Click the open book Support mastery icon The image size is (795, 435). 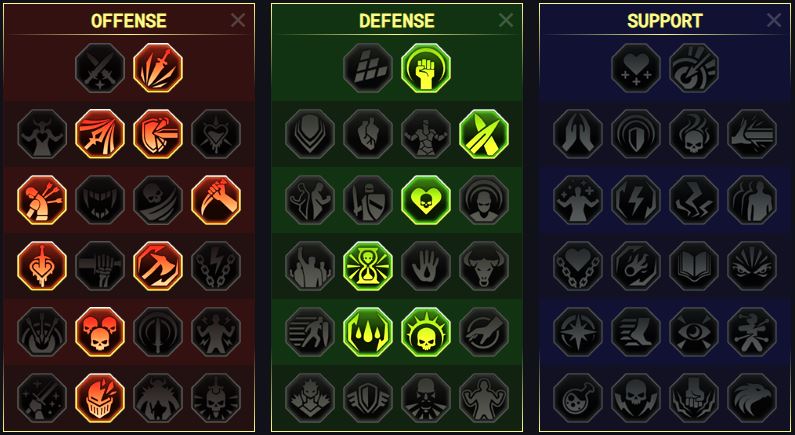coord(694,266)
